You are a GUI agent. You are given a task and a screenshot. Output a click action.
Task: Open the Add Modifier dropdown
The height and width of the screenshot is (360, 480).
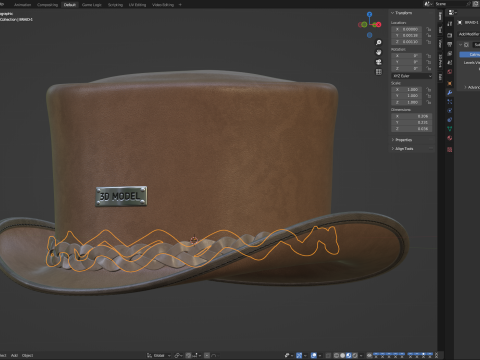click(x=469, y=34)
